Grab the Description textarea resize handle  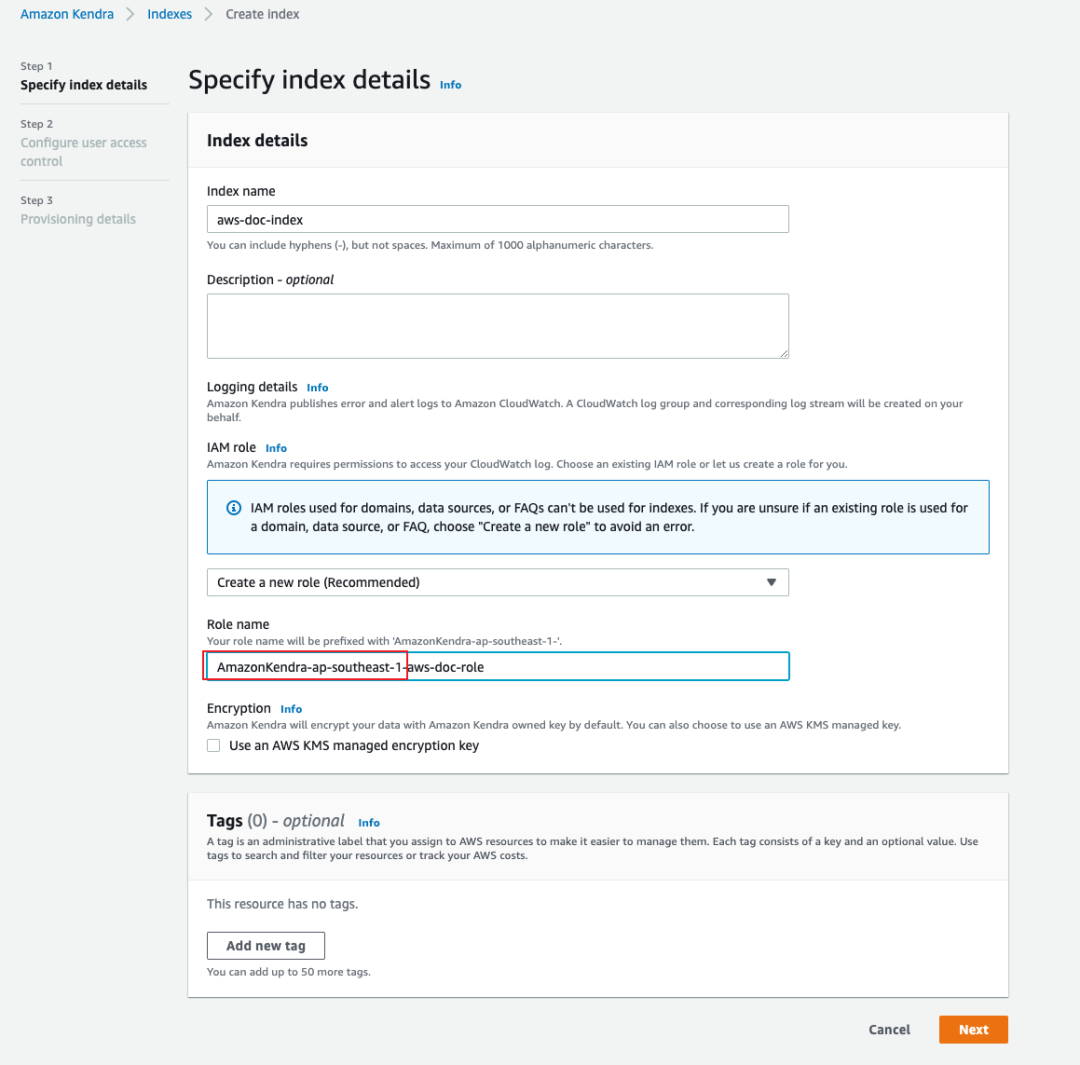pos(784,353)
